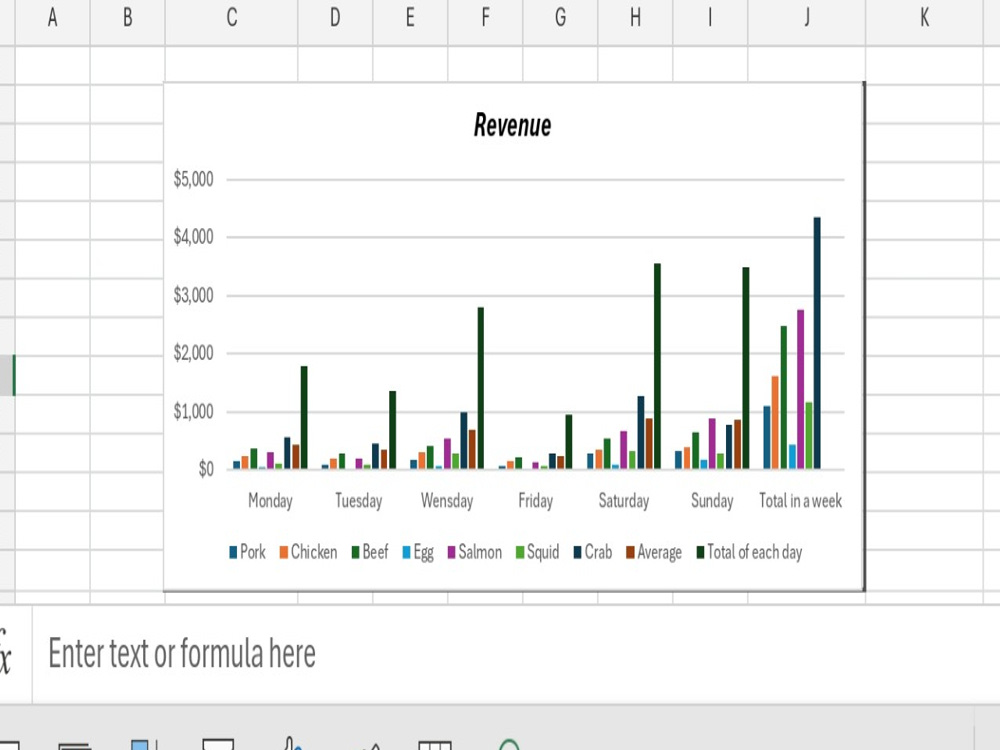Click the Squid legend entry

538,552
